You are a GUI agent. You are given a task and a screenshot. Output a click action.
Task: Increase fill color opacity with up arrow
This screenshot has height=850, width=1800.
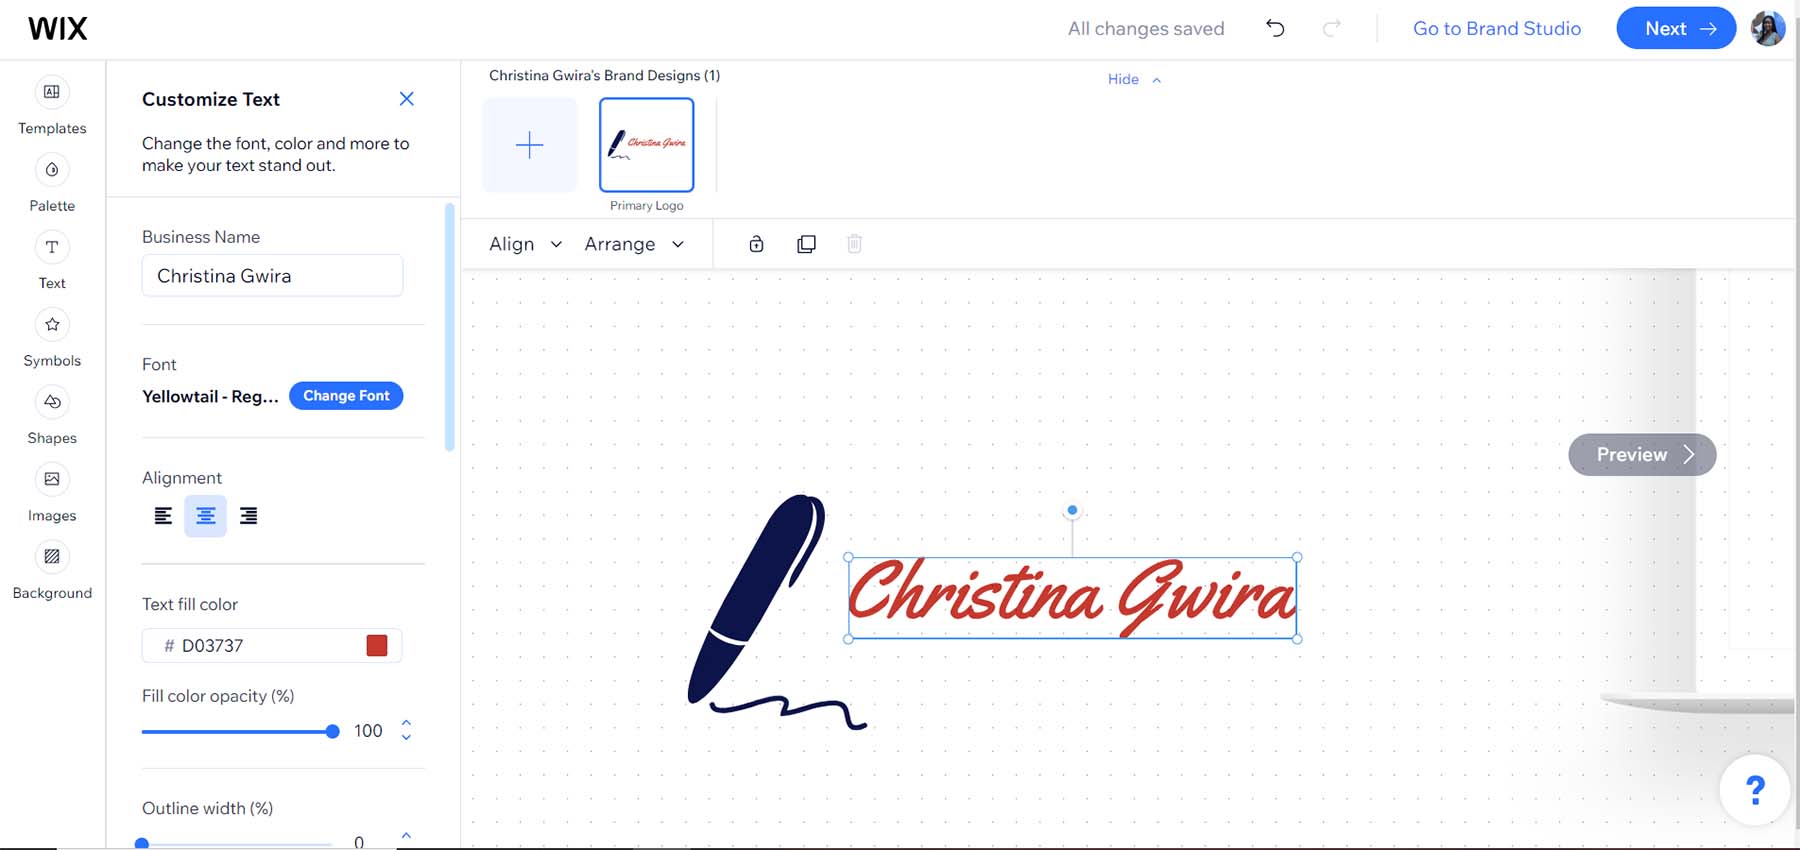coord(406,723)
